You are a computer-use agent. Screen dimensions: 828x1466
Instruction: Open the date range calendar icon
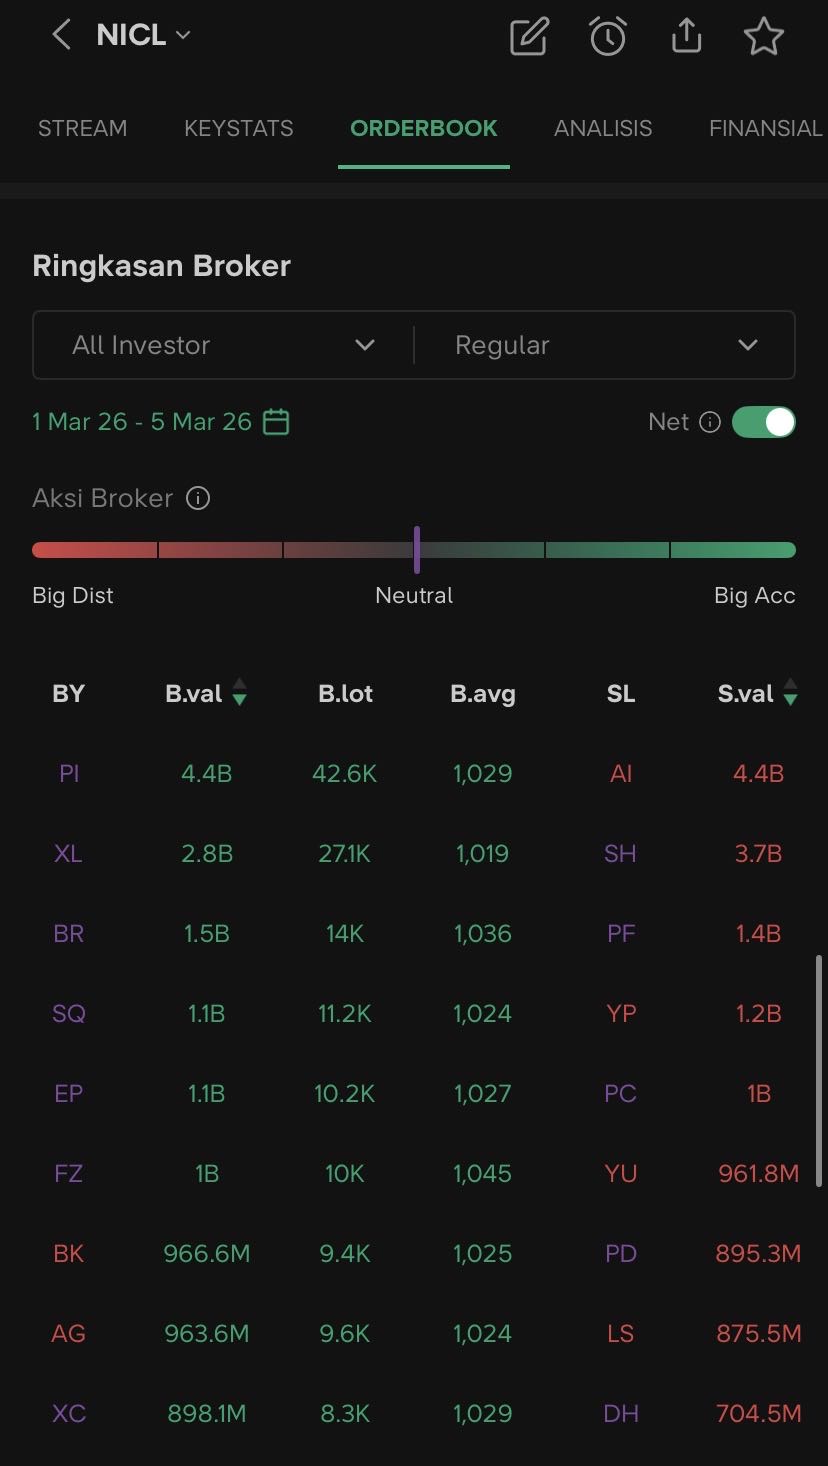click(x=276, y=422)
